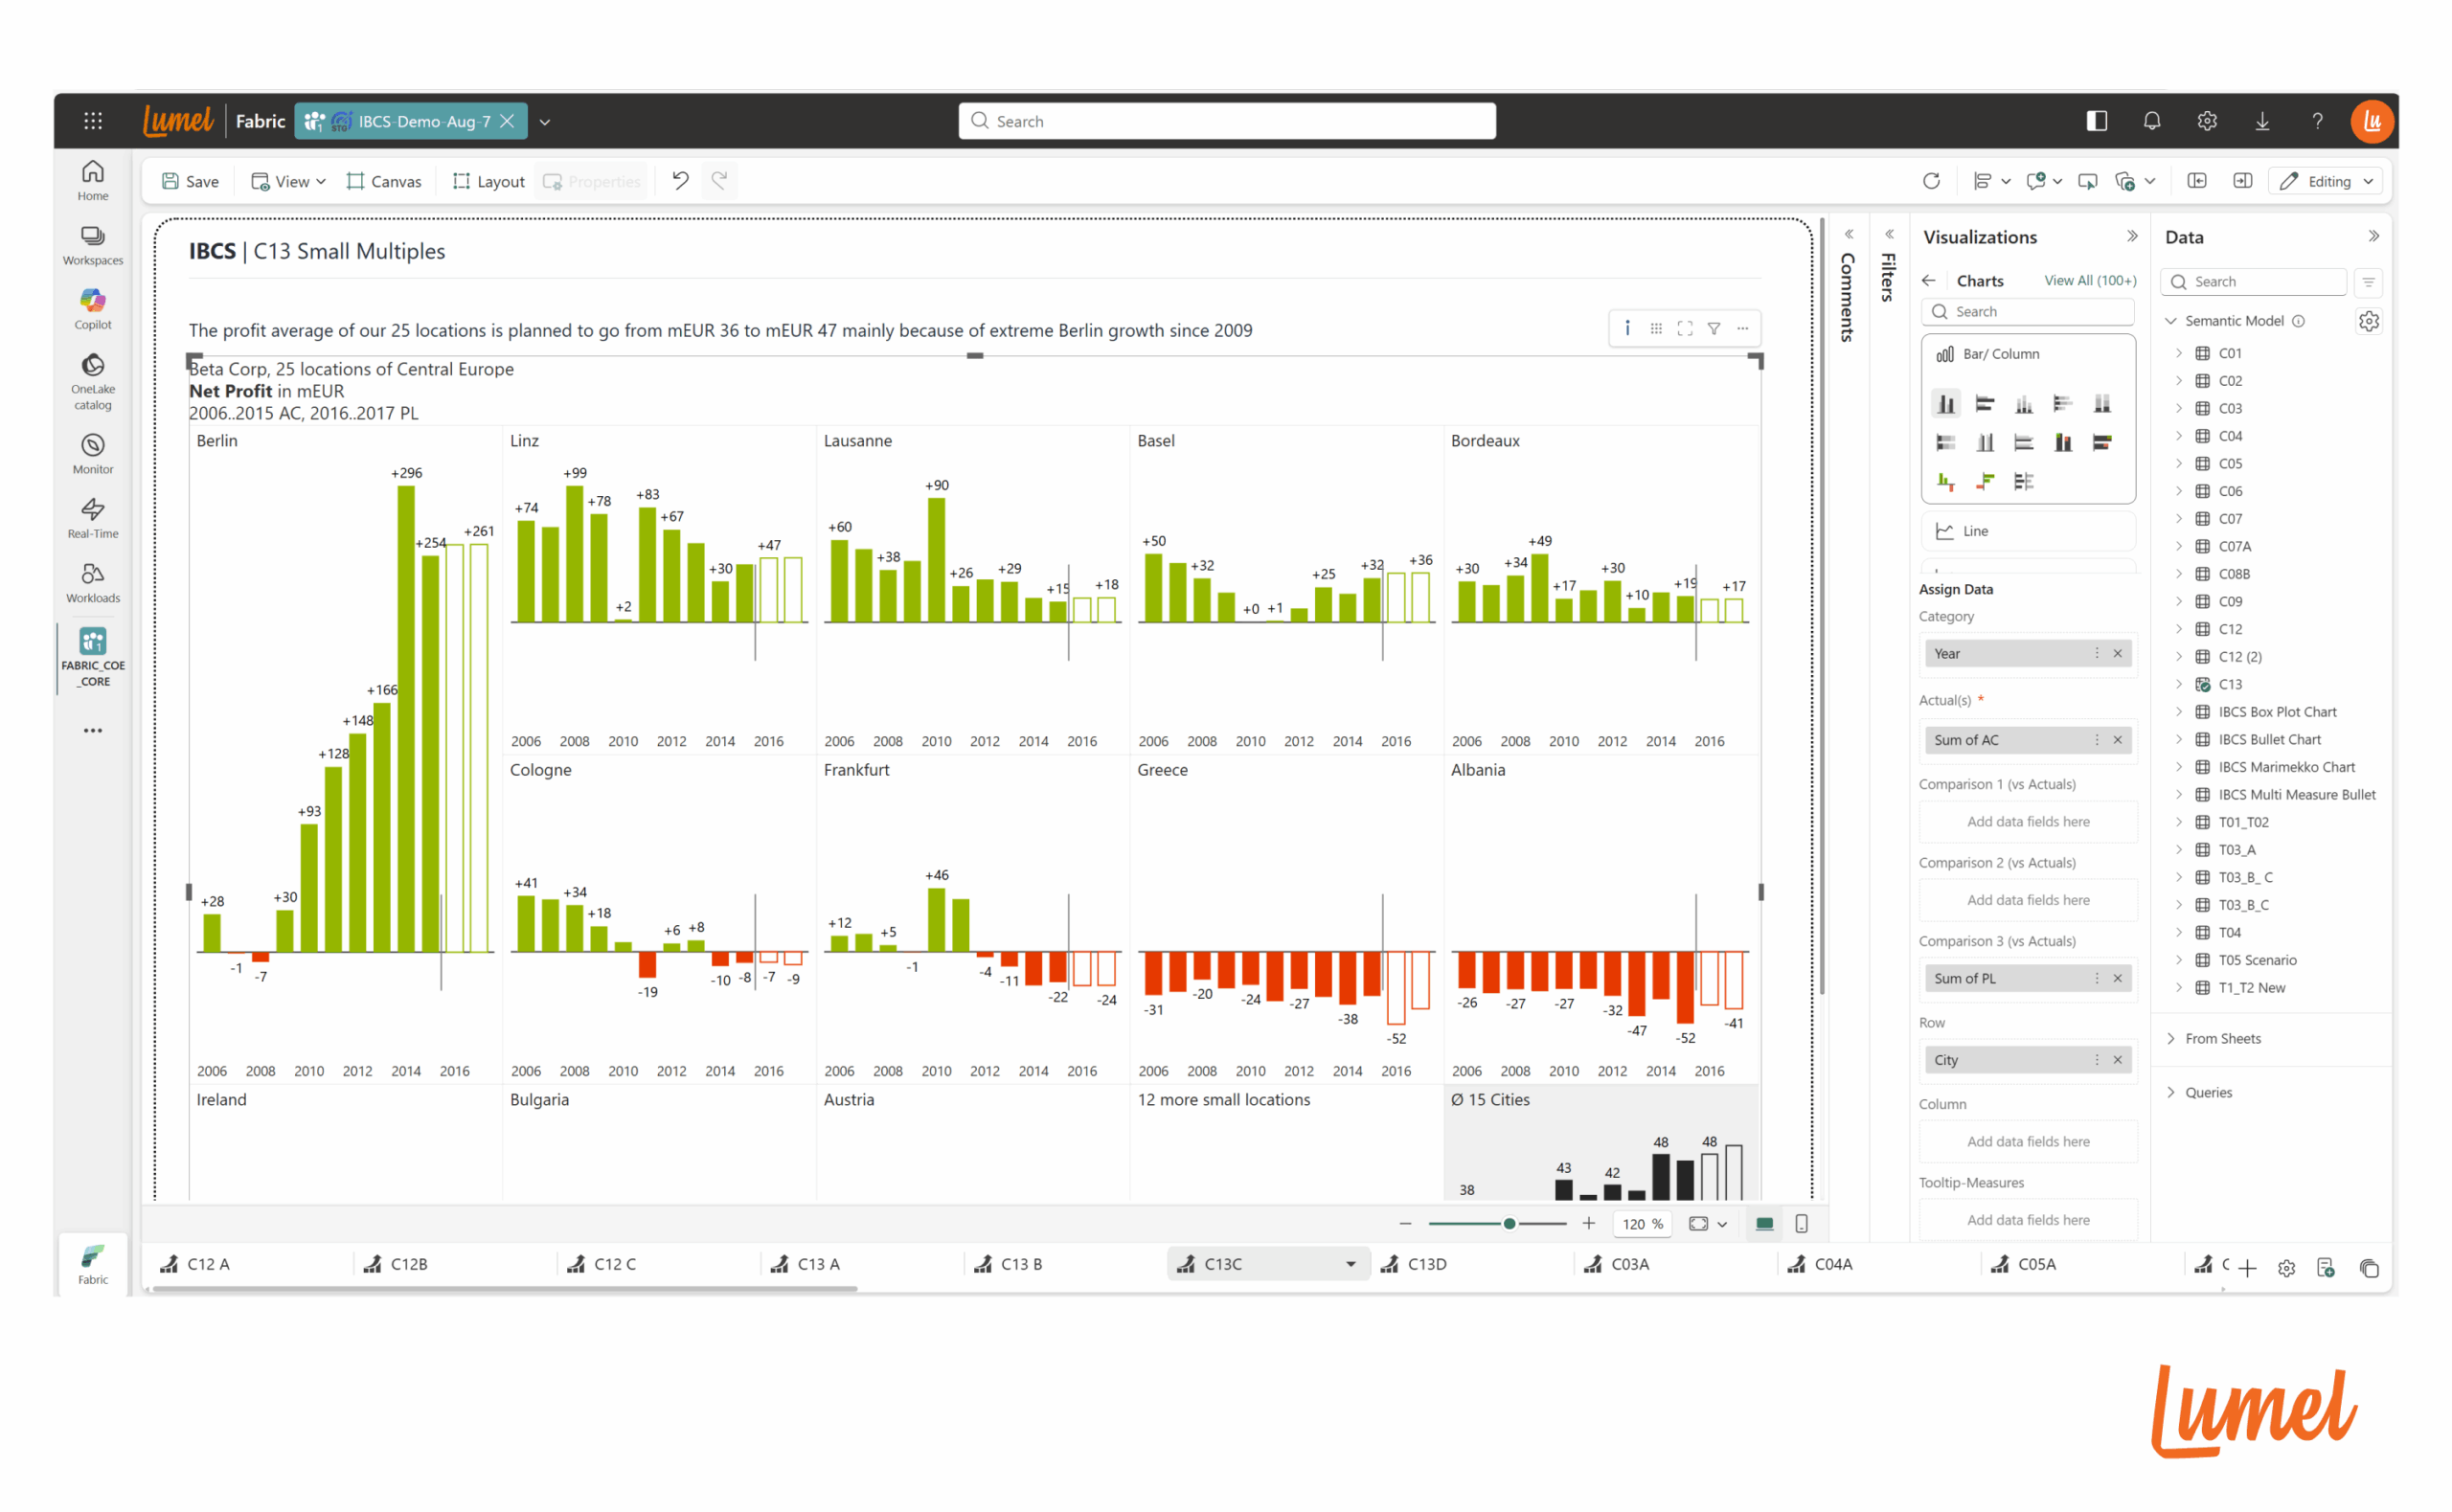
Task: Open the C03A sheet tab
Action: (x=1629, y=1264)
